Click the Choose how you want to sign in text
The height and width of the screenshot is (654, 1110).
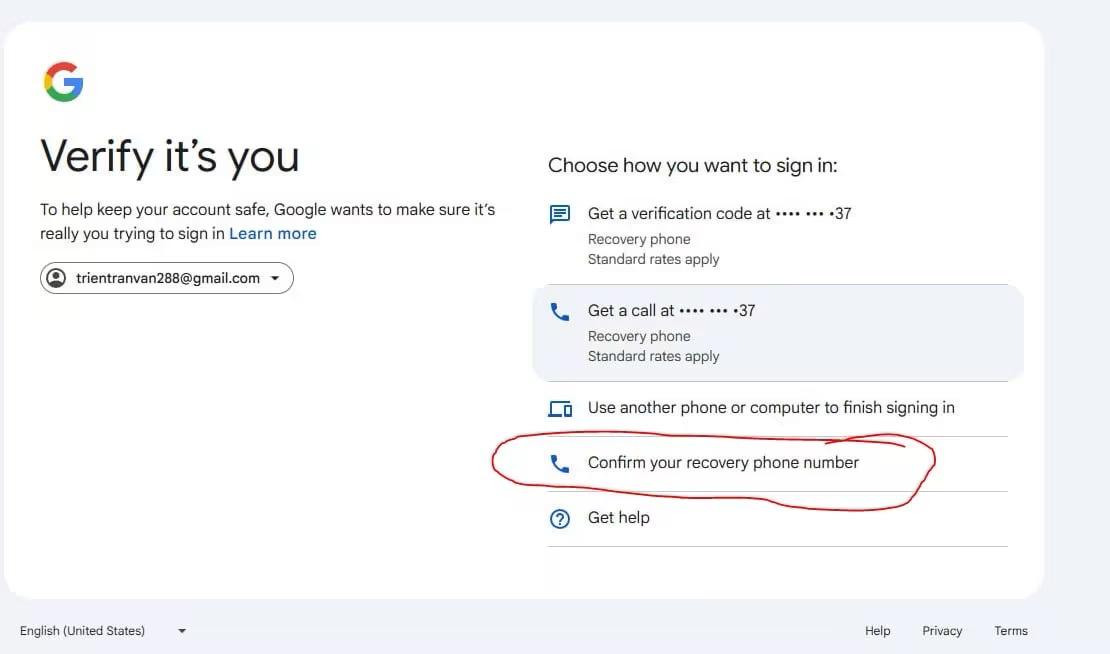point(692,166)
